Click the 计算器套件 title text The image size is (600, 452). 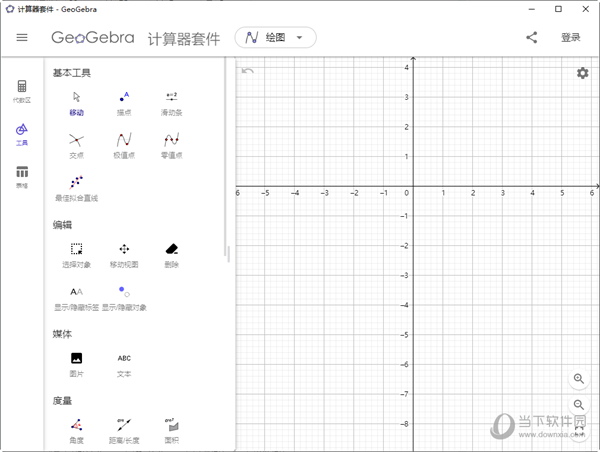184,39
